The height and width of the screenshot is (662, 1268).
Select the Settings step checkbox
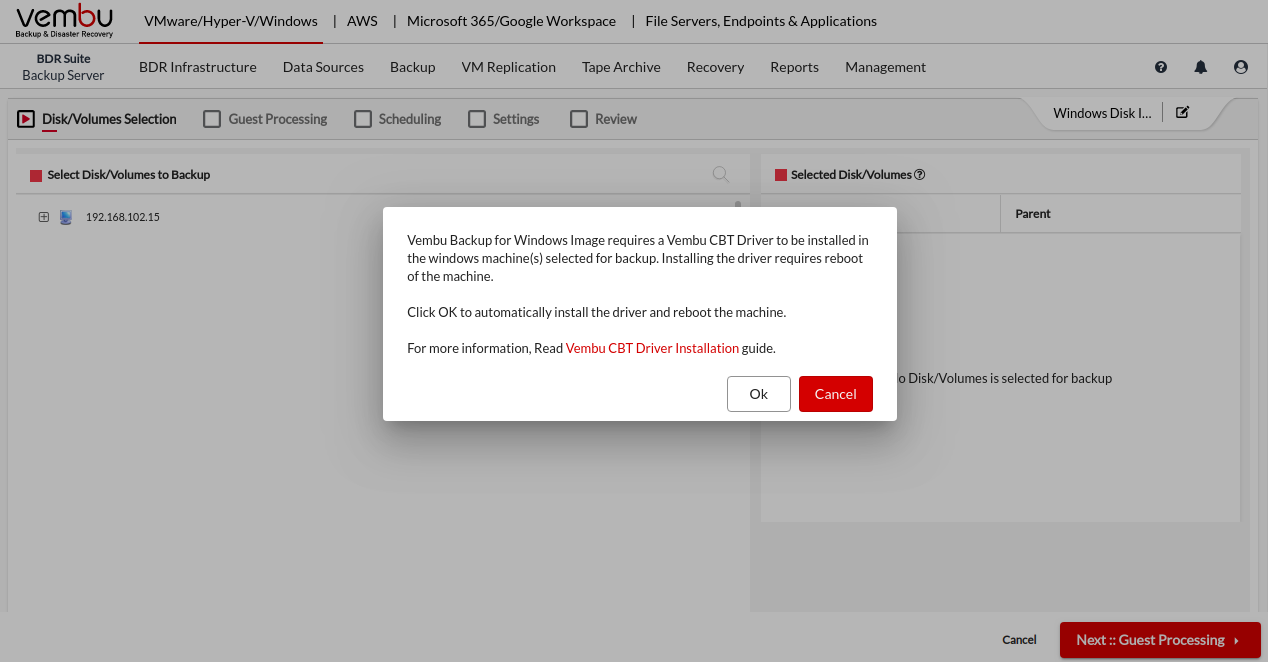pyautogui.click(x=477, y=119)
